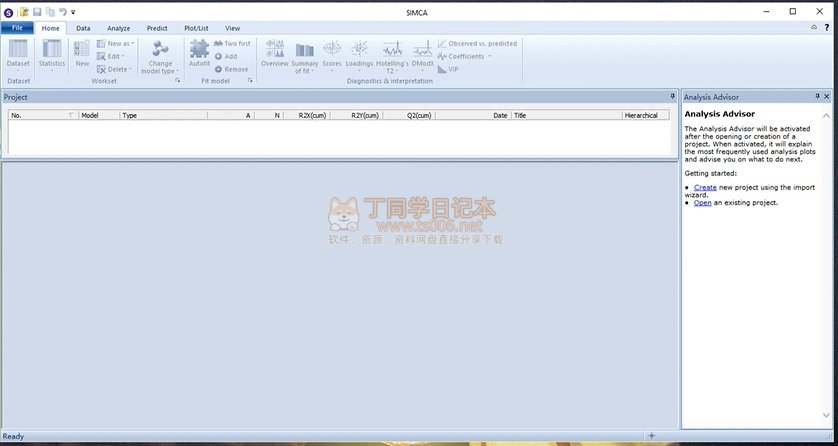Click the Statistics ribbon icon

point(52,49)
